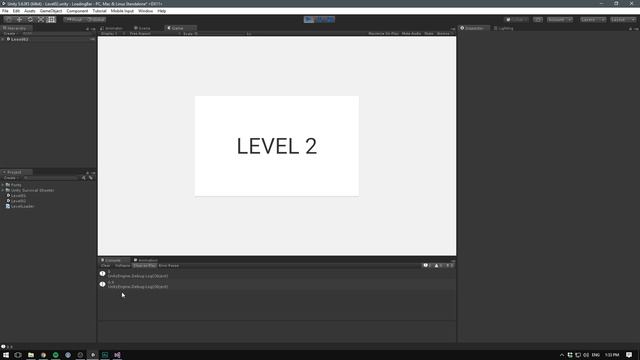The width and height of the screenshot is (640, 360).
Task: Toggle the Global/Local handle rotation button
Action: click(x=96, y=19)
